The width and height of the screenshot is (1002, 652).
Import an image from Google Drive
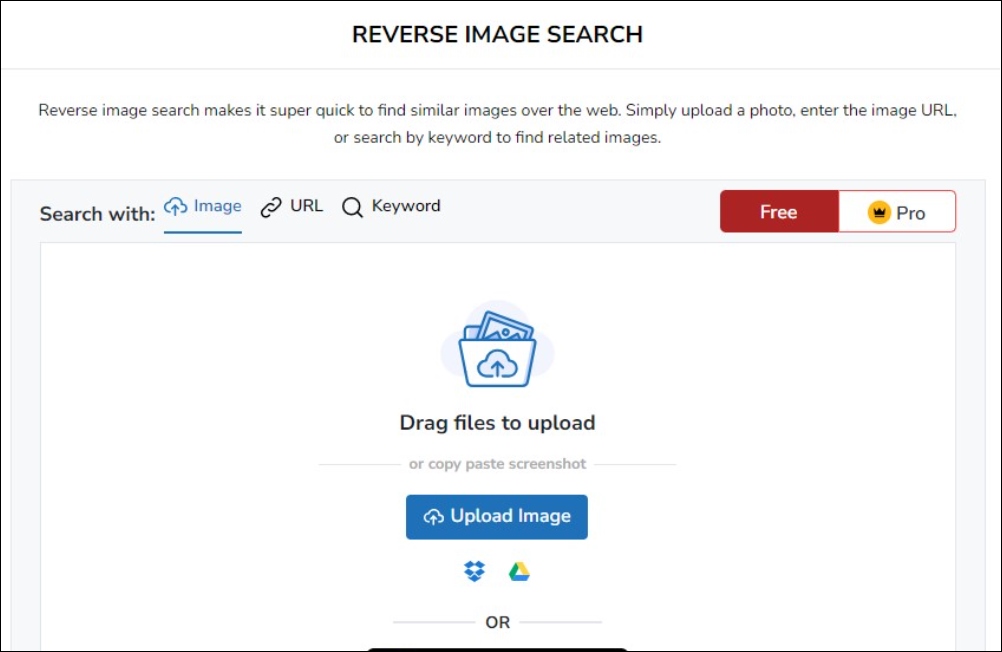519,571
